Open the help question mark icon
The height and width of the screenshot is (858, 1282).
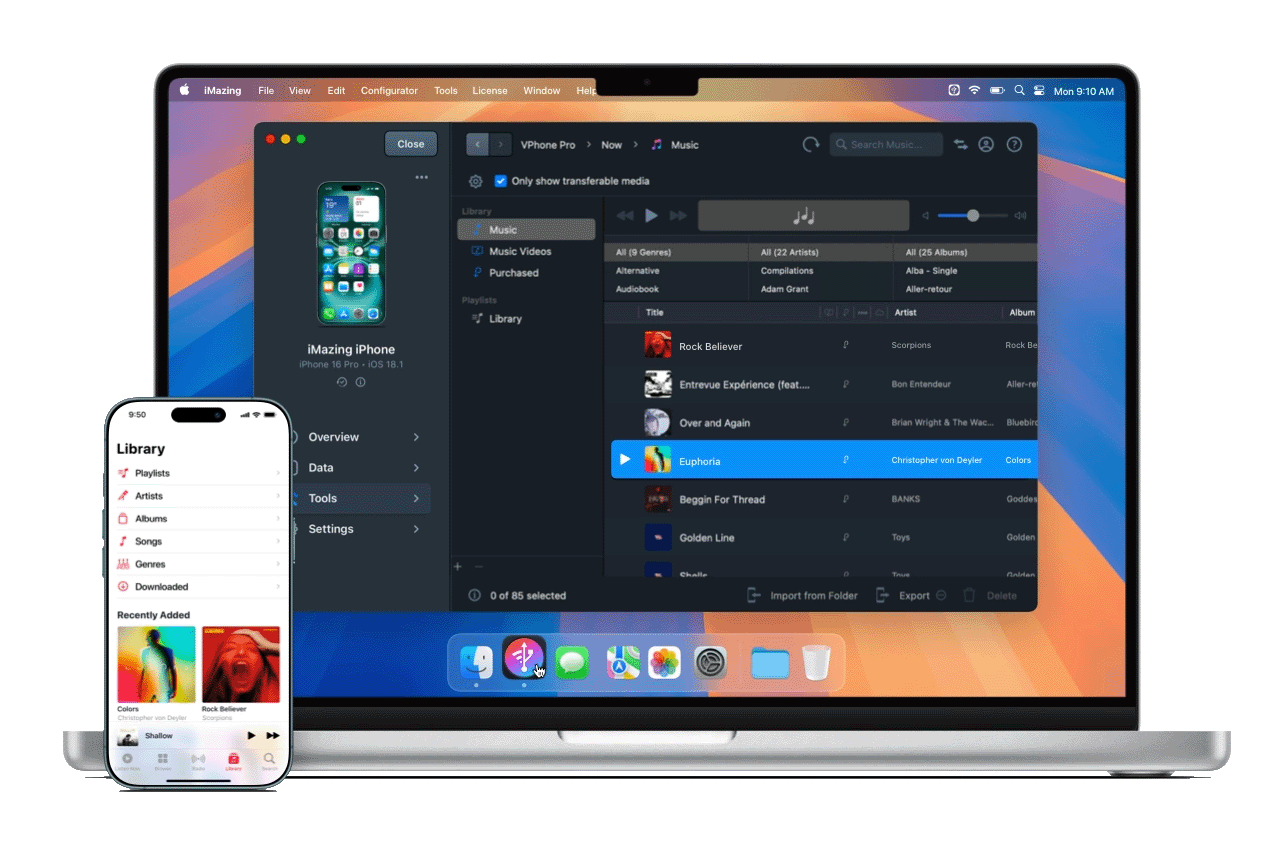1014,145
